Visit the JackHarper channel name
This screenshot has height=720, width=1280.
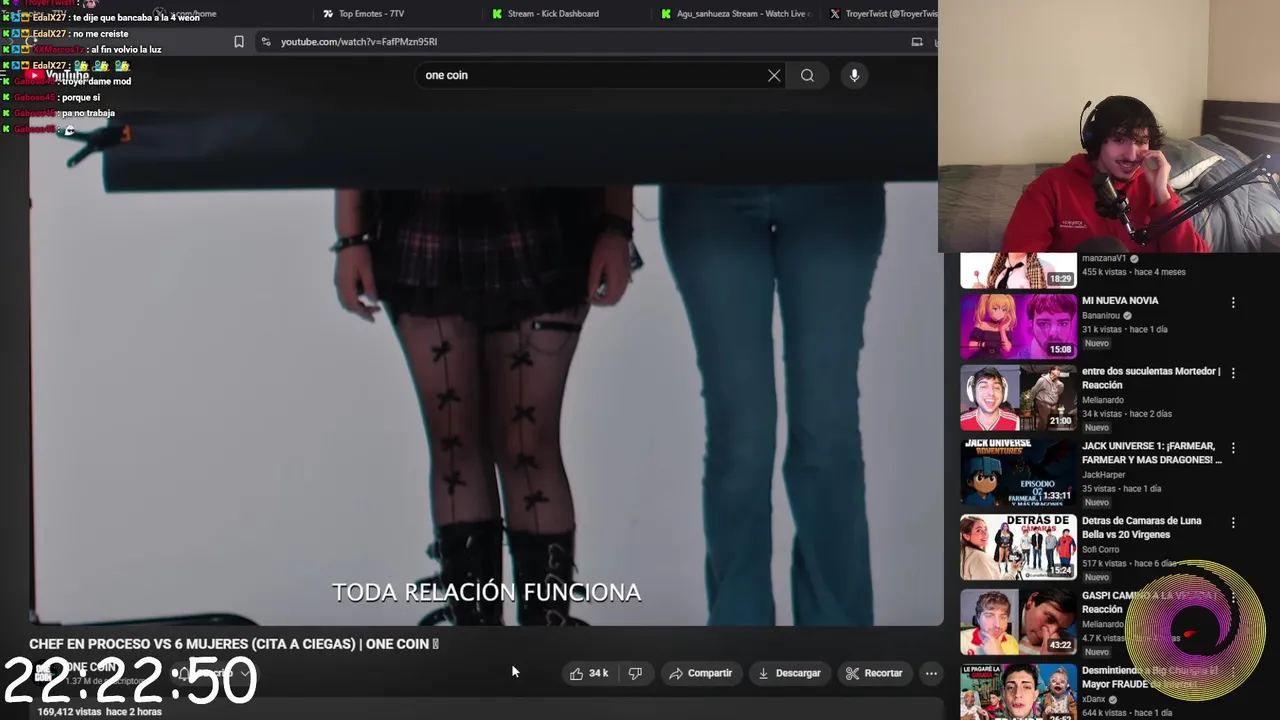[x=1103, y=475]
